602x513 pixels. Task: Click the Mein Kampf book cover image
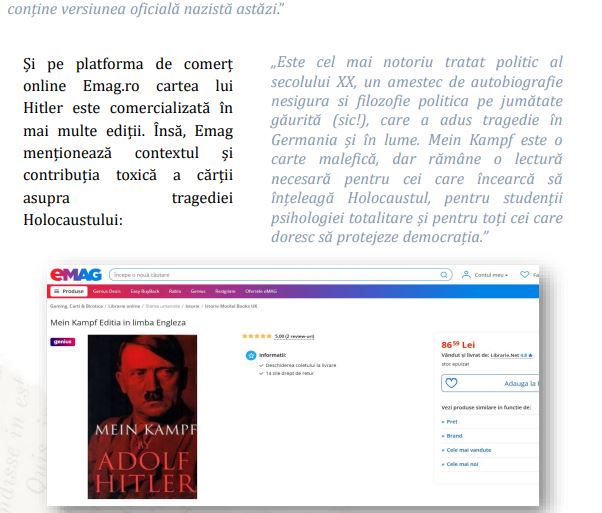(x=141, y=416)
